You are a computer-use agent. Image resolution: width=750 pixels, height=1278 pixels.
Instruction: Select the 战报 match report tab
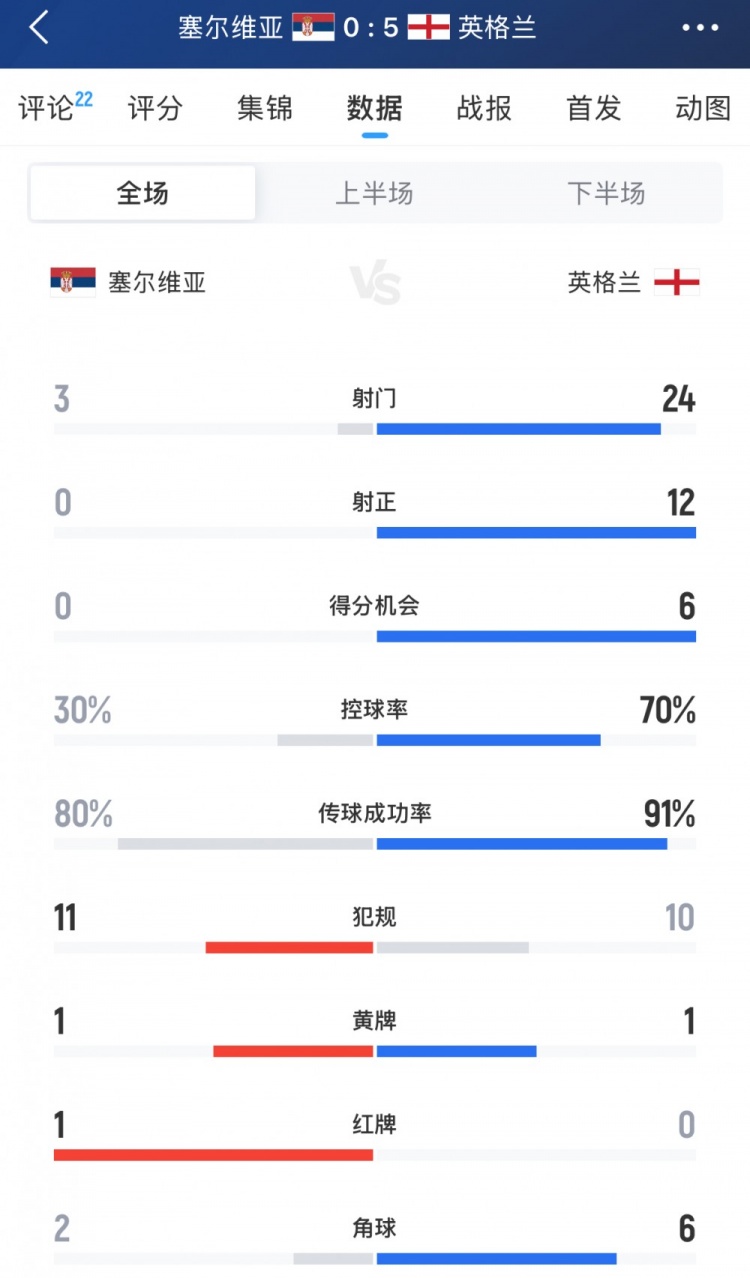[x=484, y=108]
